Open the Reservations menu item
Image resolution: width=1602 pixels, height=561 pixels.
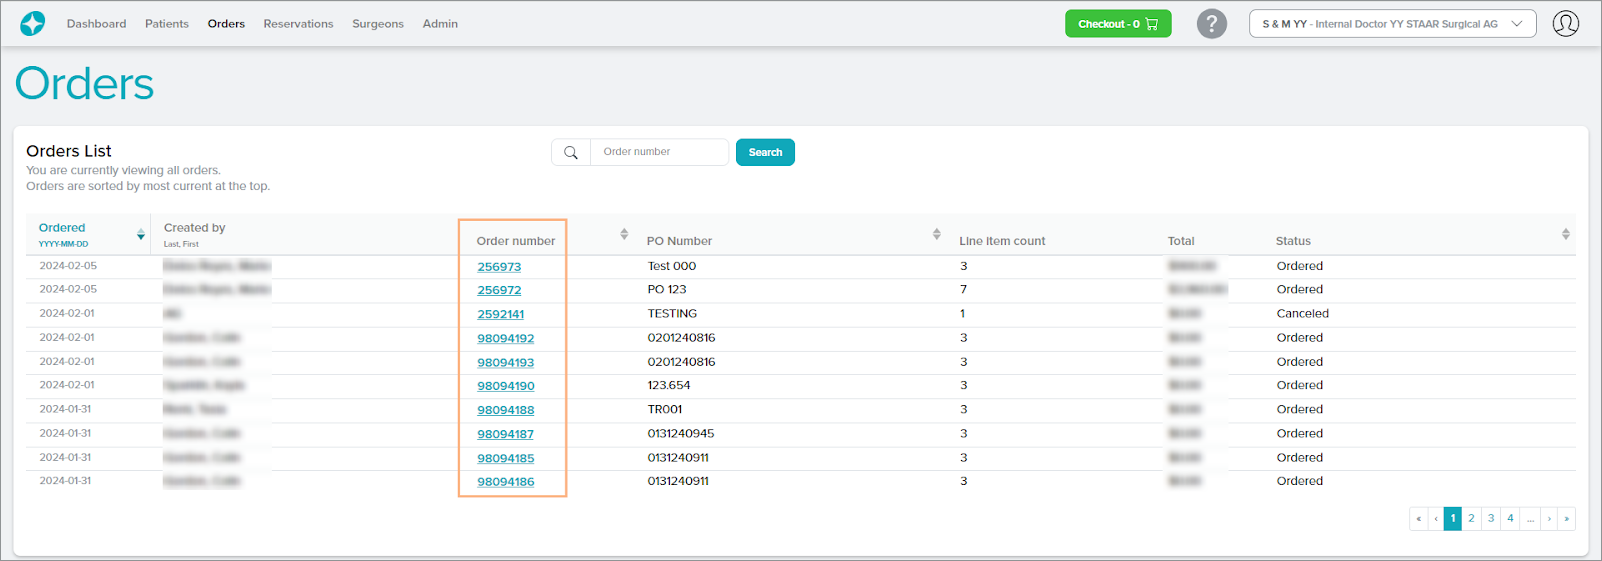click(298, 24)
